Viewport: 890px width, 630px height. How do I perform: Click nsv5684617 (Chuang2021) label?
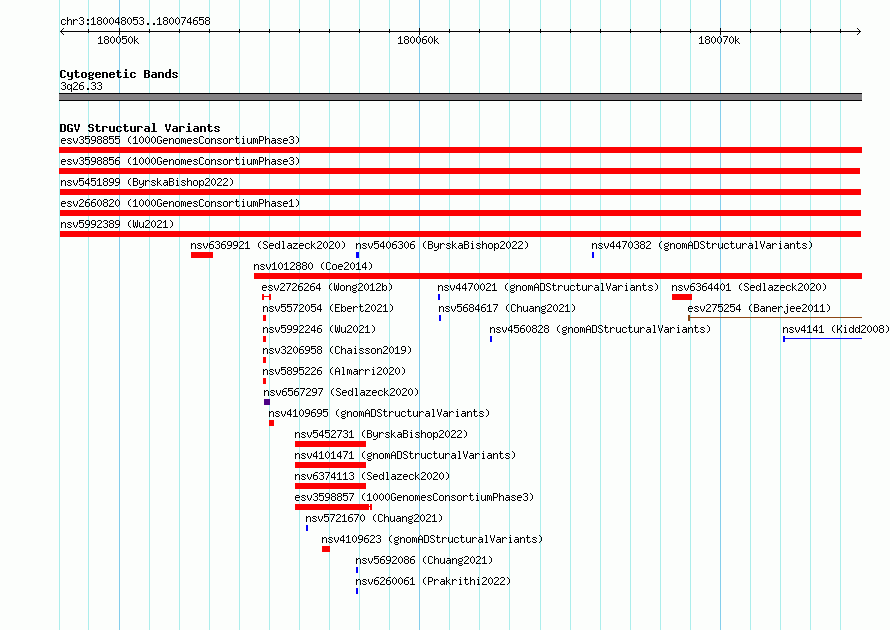[507, 308]
